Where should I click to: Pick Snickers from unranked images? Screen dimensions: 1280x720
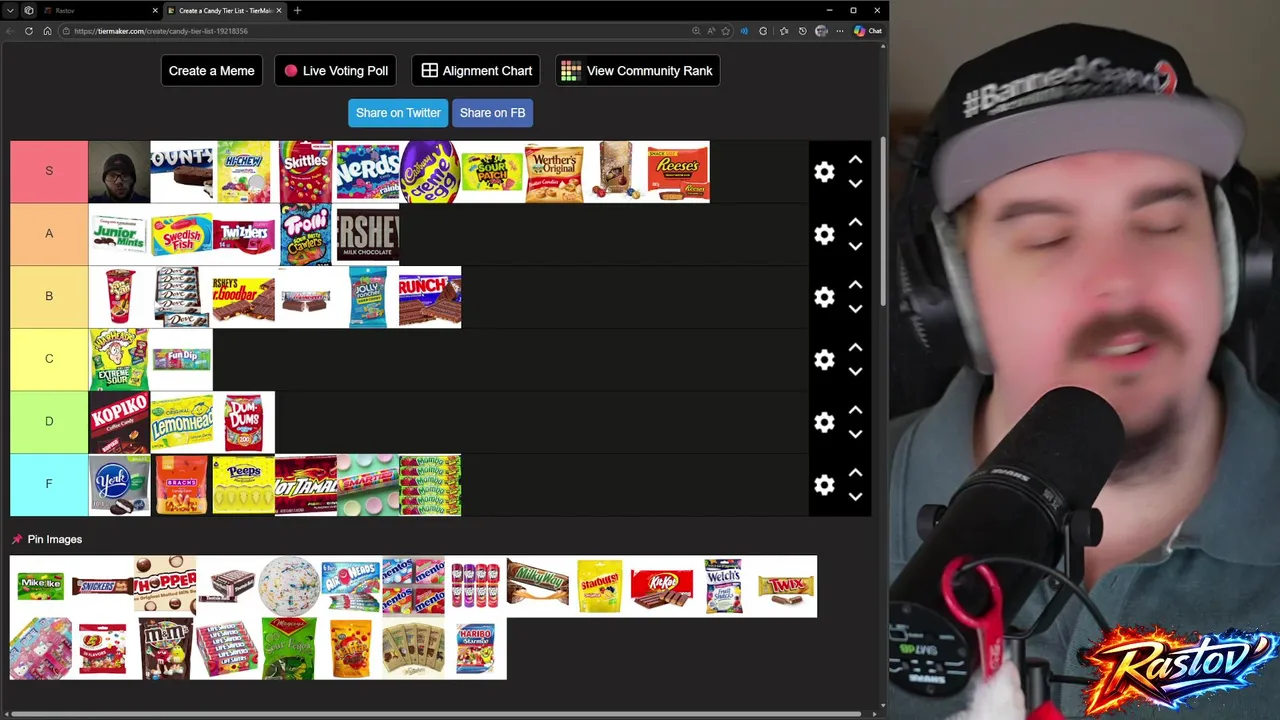103,586
